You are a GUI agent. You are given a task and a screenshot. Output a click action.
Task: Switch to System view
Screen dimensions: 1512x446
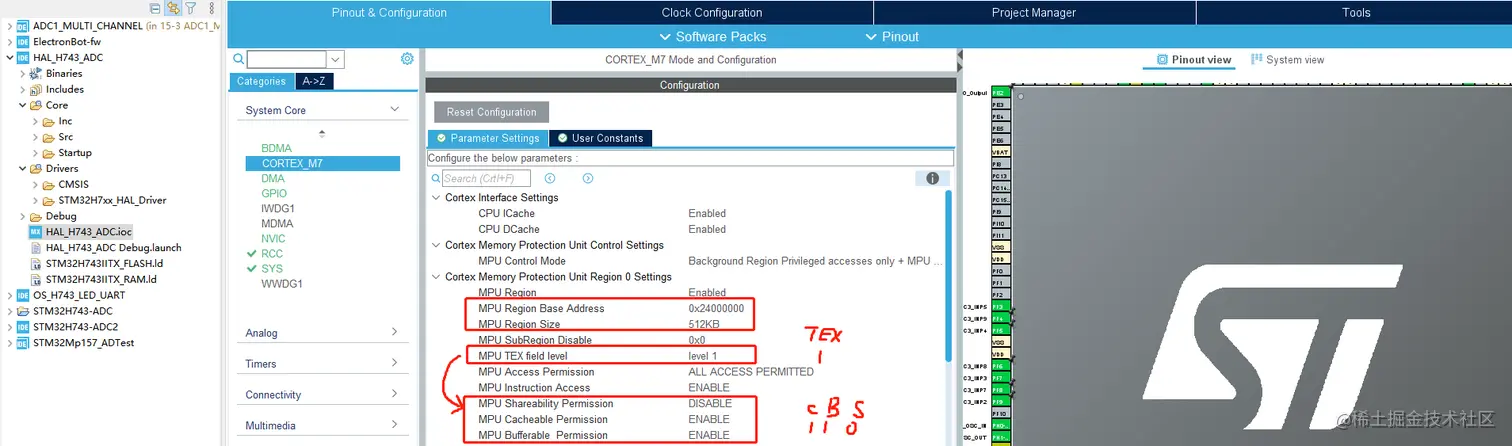[x=1287, y=60]
